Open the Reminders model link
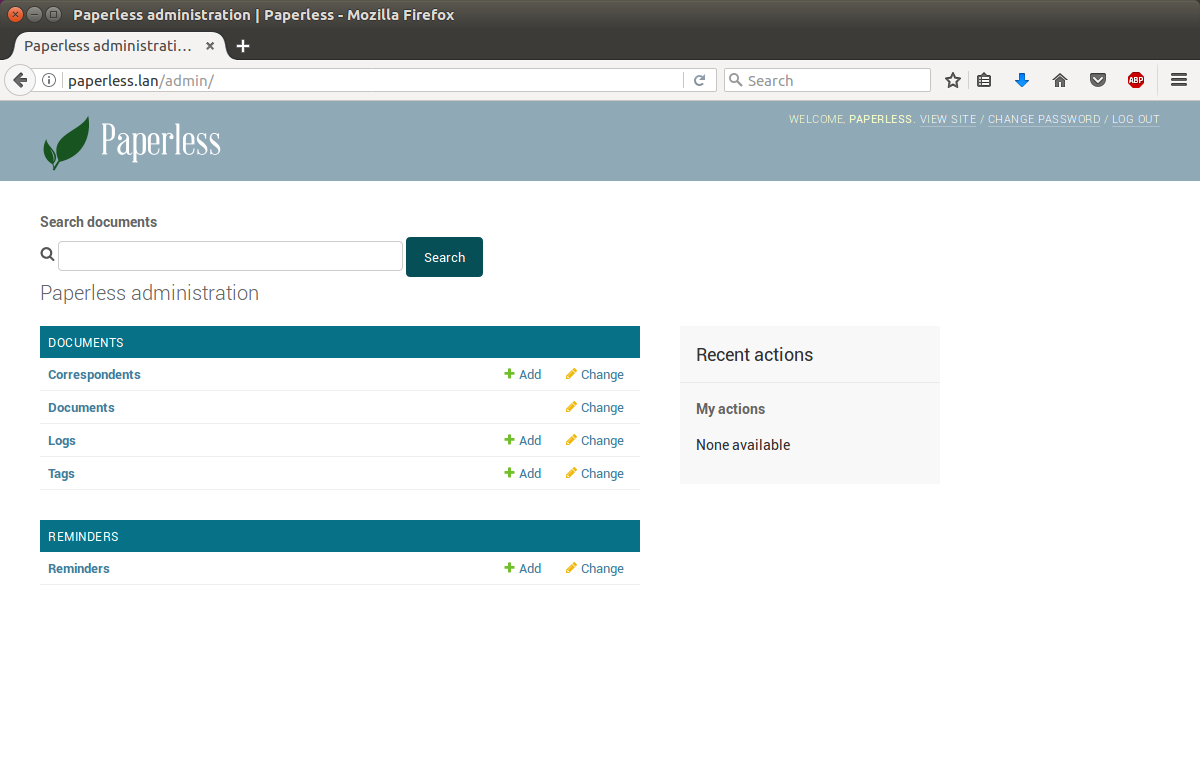Image resolution: width=1200 pixels, height=759 pixels. click(79, 569)
